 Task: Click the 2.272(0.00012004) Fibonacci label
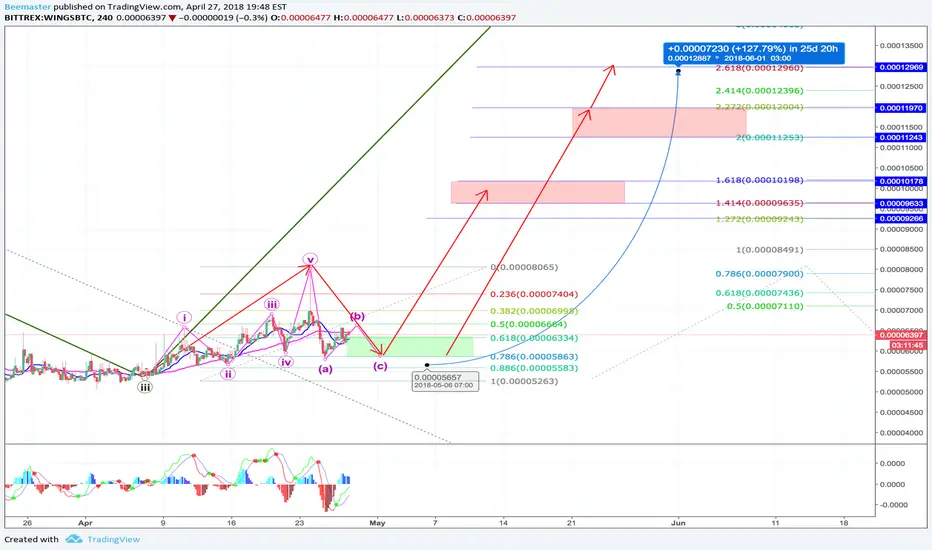pos(760,107)
